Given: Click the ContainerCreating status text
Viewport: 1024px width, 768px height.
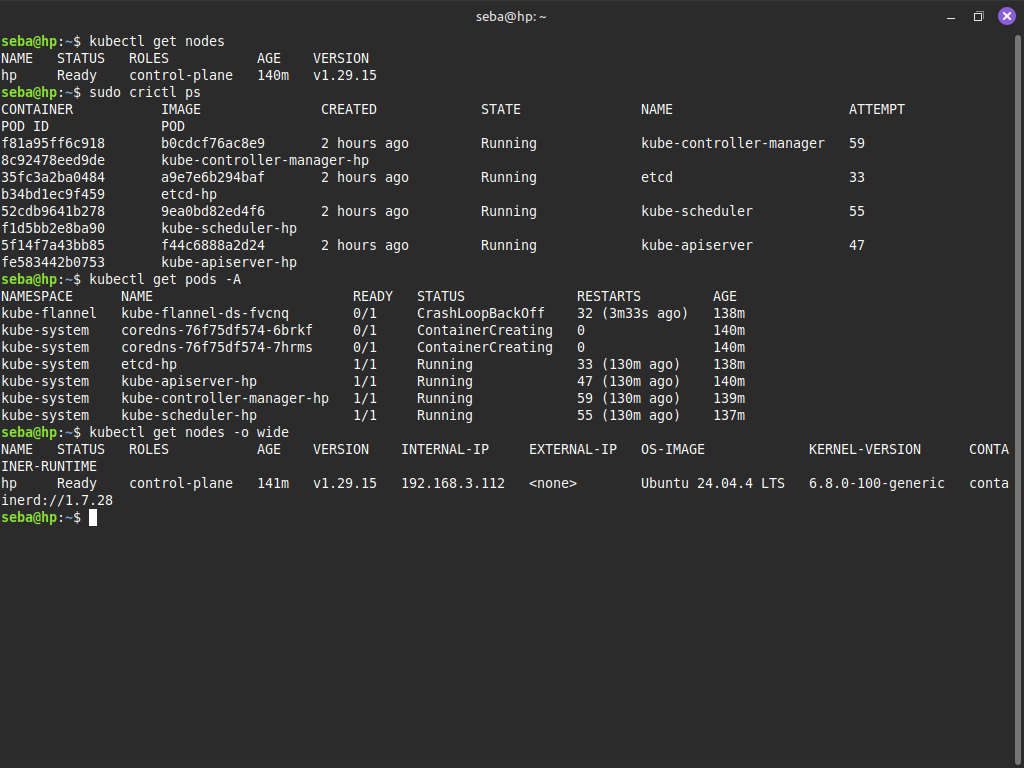Looking at the screenshot, I should point(484,330).
